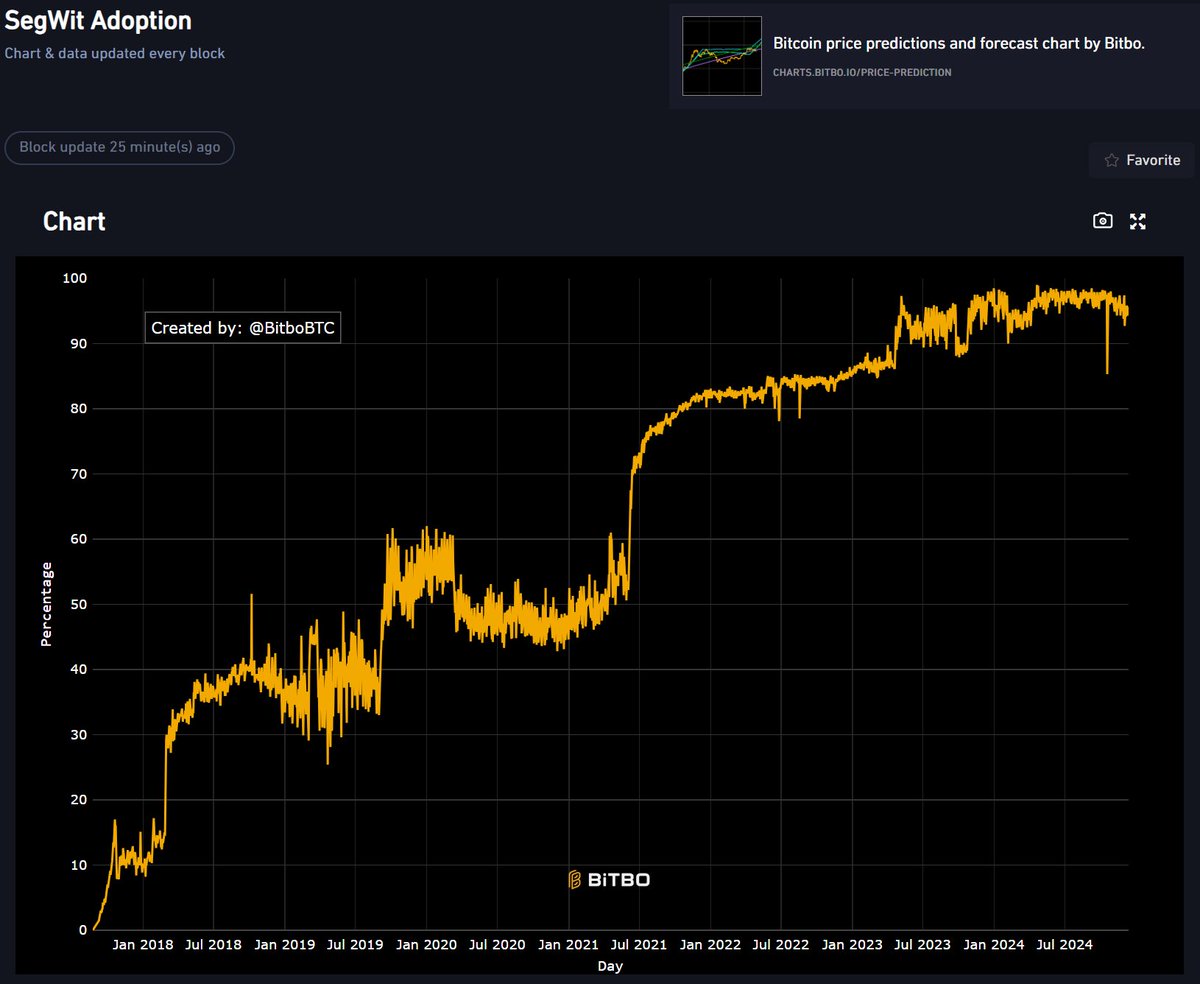The width and height of the screenshot is (1200, 984).
Task: Click the 100 y-axis tick label
Action: (74, 278)
